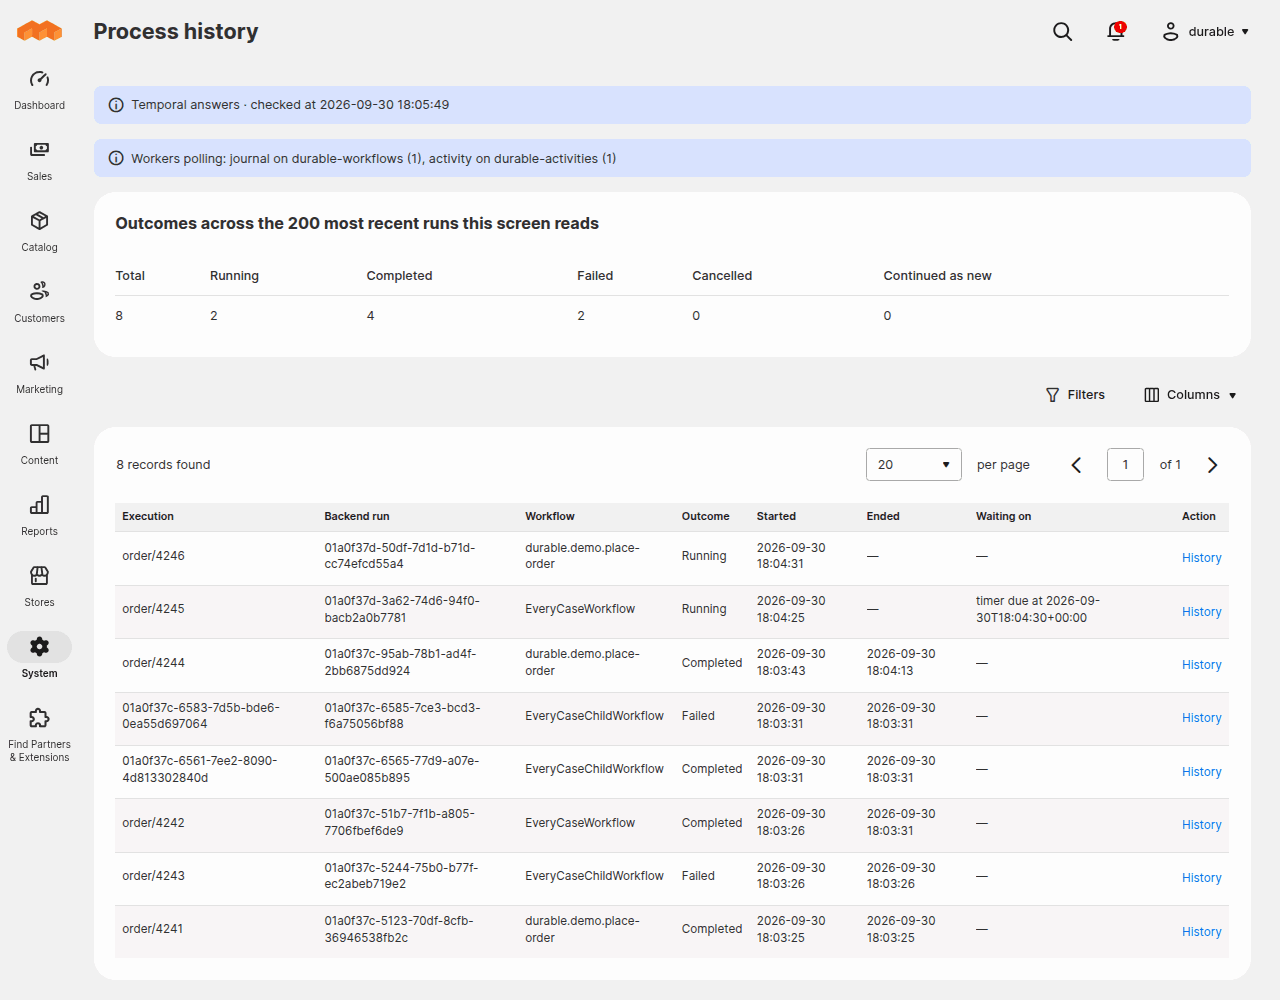Click the Continued as new summary header
The width and height of the screenshot is (1280, 1000).
point(937,276)
